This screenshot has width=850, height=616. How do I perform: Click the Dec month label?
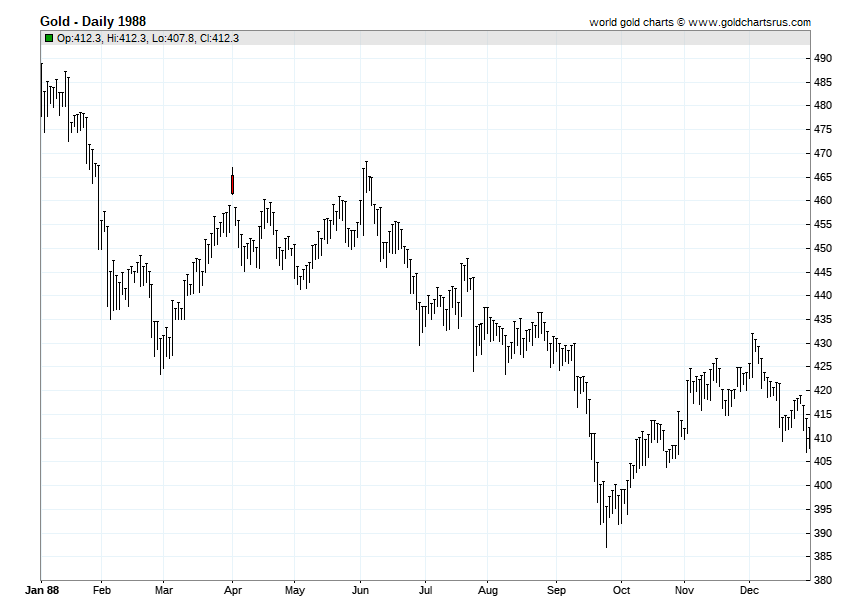point(749,590)
